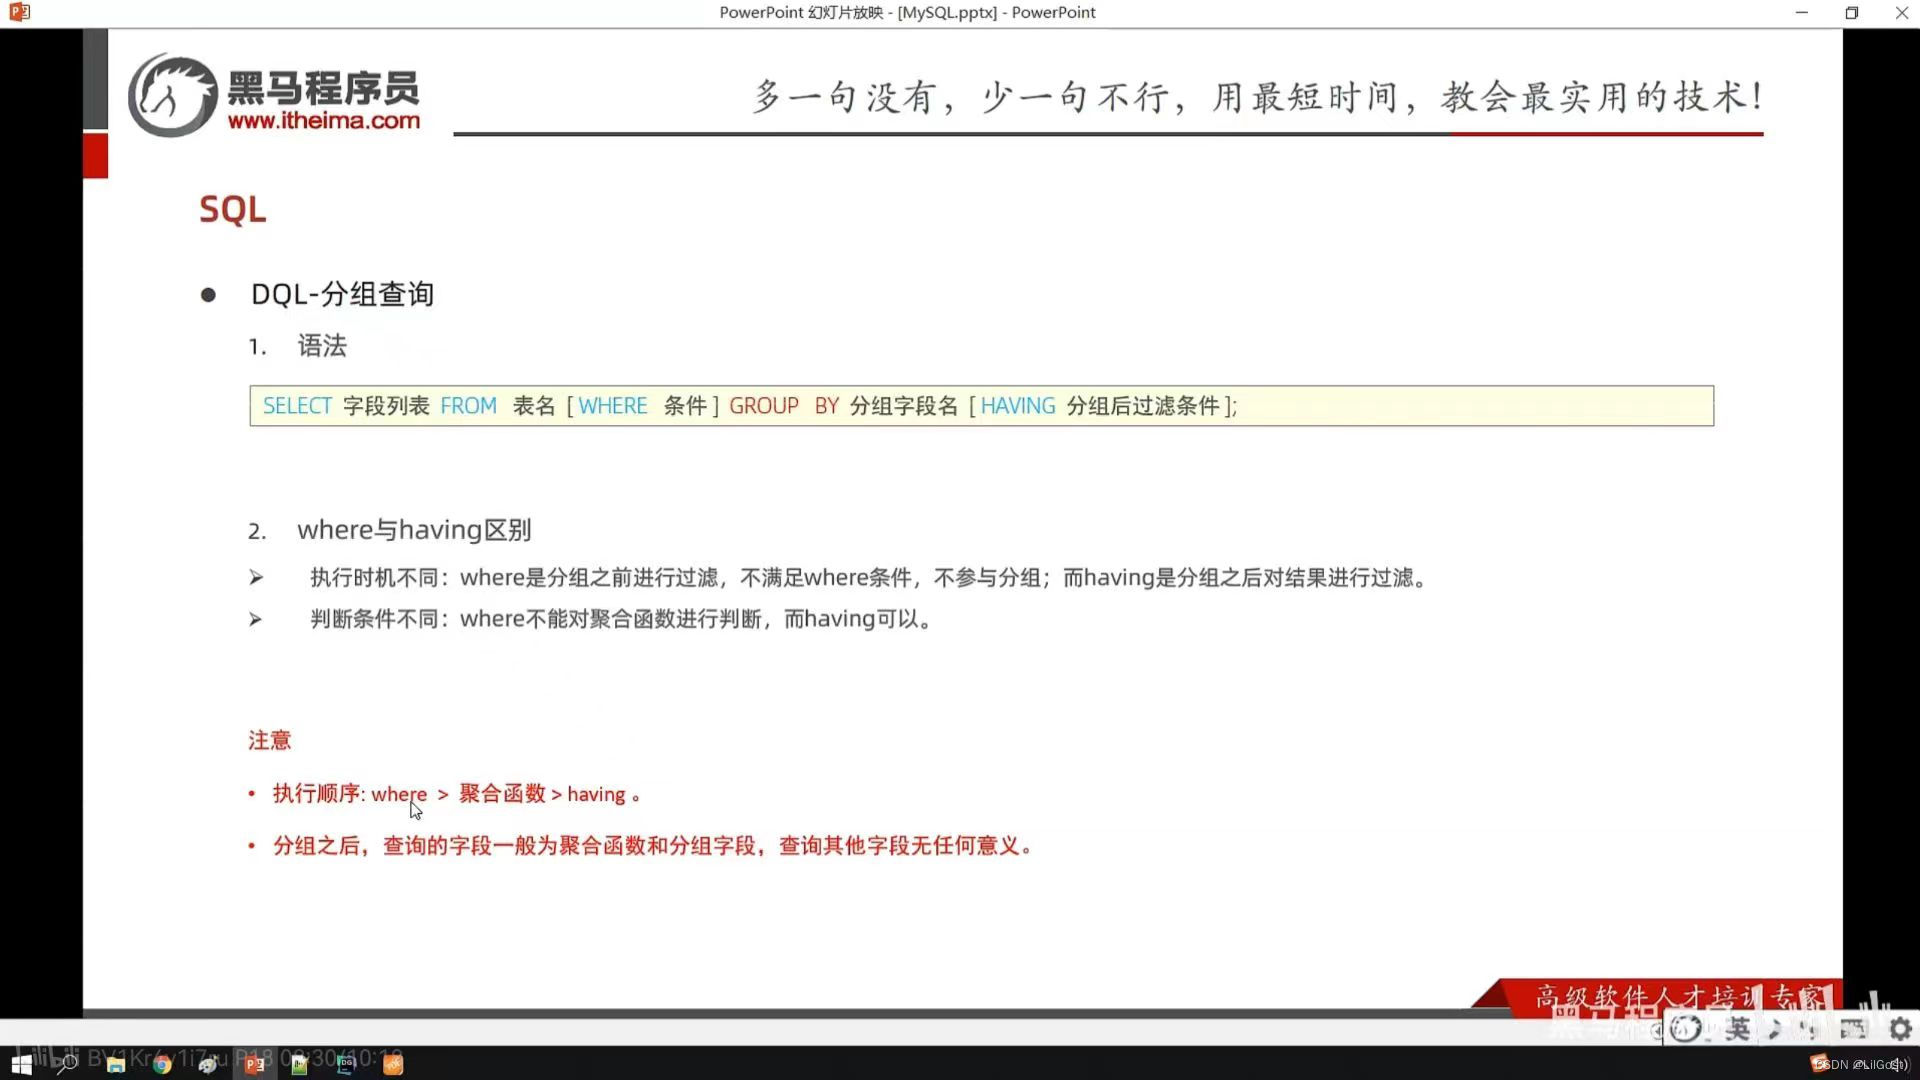Click the www.itheima.com link text

[x=323, y=121]
